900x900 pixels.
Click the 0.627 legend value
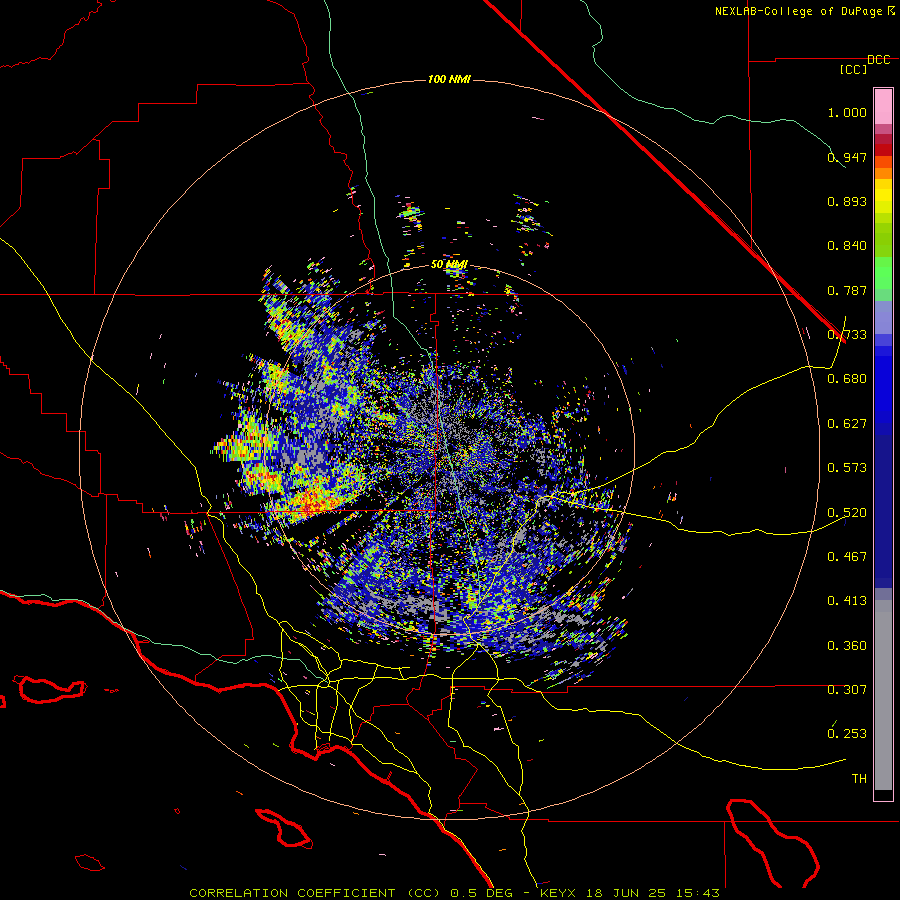pyautogui.click(x=847, y=424)
